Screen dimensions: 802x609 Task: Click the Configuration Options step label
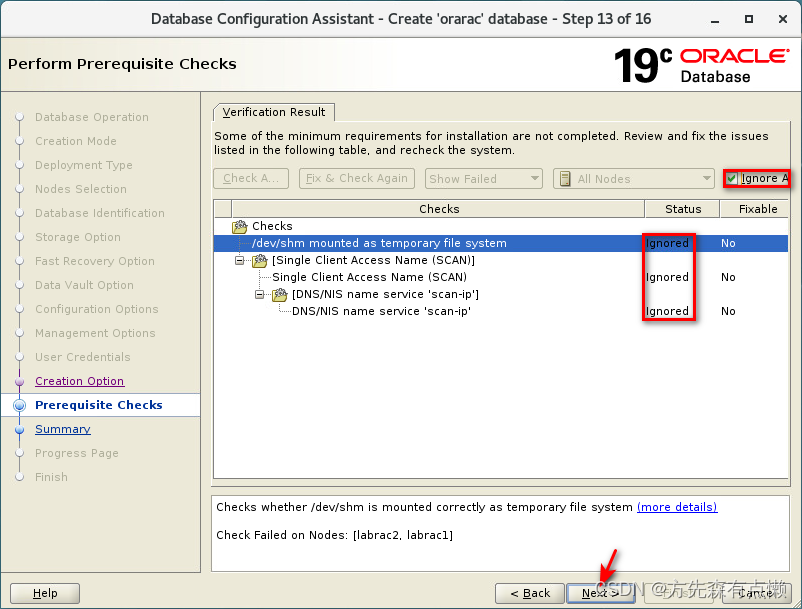(97, 309)
